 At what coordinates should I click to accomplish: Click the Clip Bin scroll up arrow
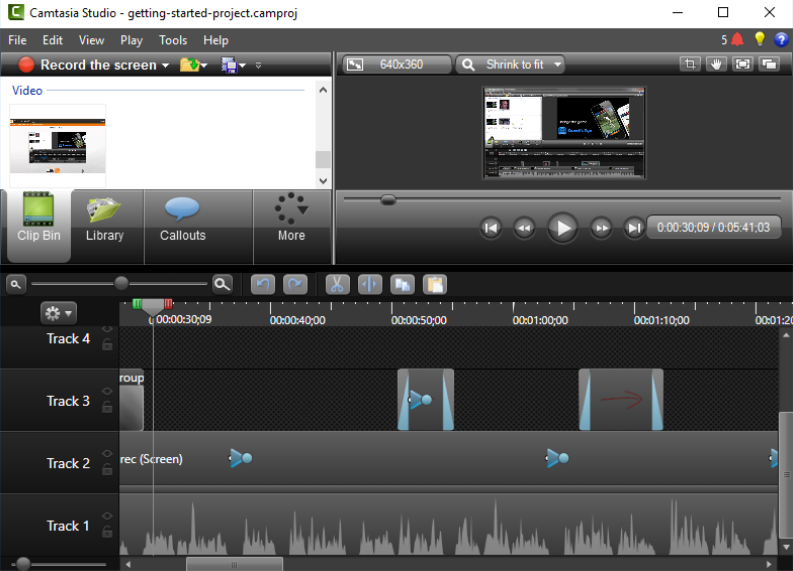tap(323, 90)
